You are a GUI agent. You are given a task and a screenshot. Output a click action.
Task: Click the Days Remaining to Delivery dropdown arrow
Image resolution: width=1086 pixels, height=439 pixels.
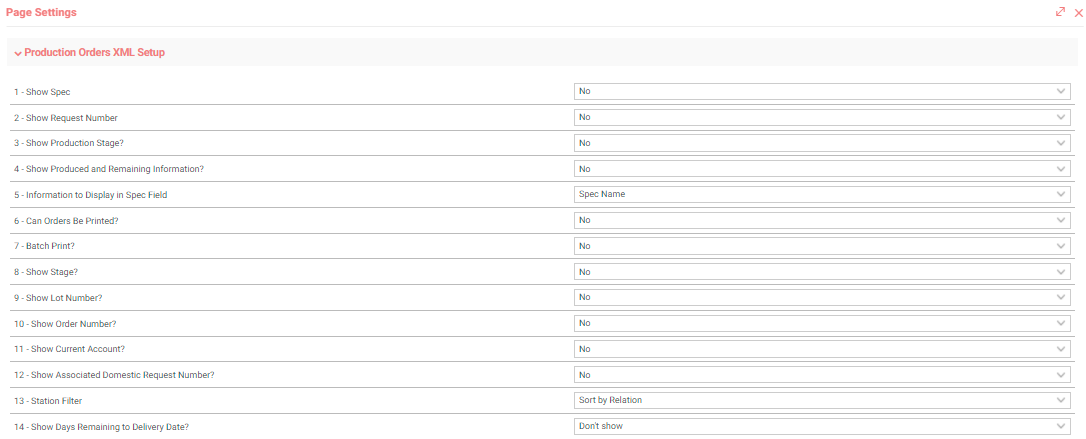pyautogui.click(x=1061, y=426)
